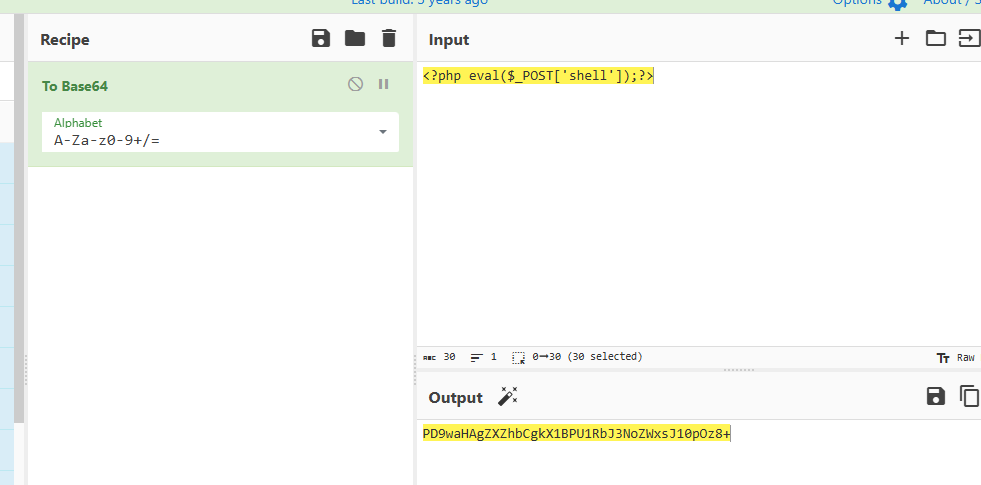Open folder as input

click(x=935, y=39)
